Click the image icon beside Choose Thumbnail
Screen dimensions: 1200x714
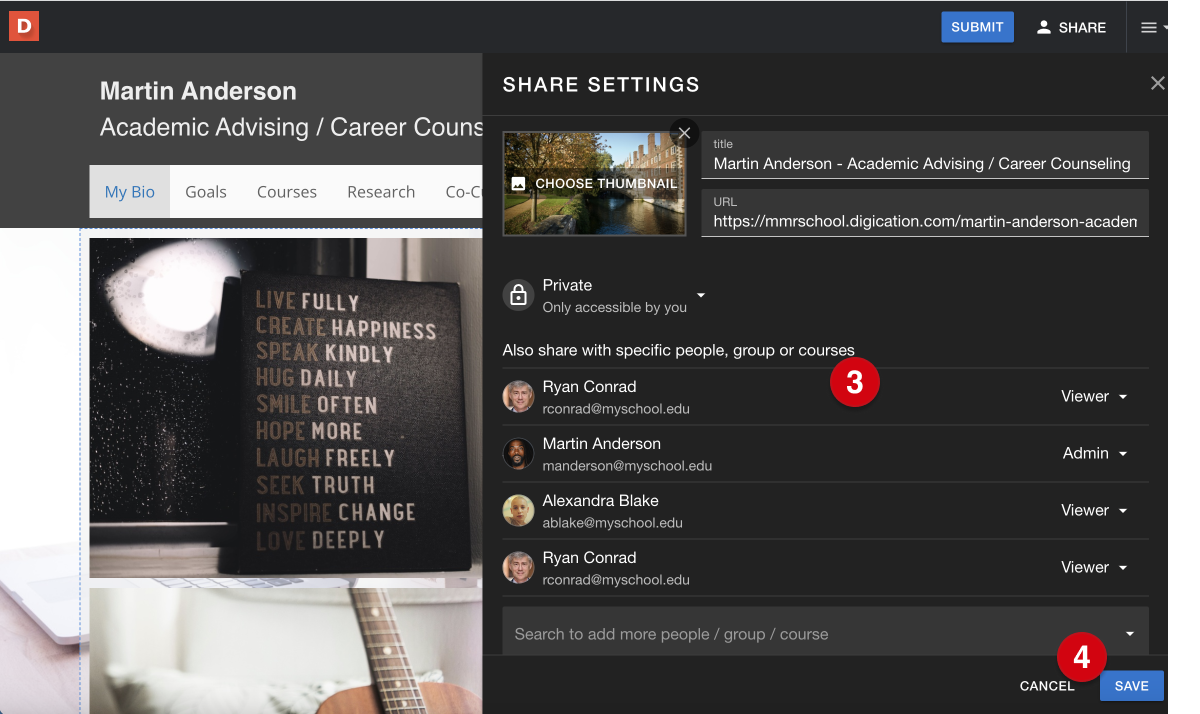pyautogui.click(x=518, y=184)
